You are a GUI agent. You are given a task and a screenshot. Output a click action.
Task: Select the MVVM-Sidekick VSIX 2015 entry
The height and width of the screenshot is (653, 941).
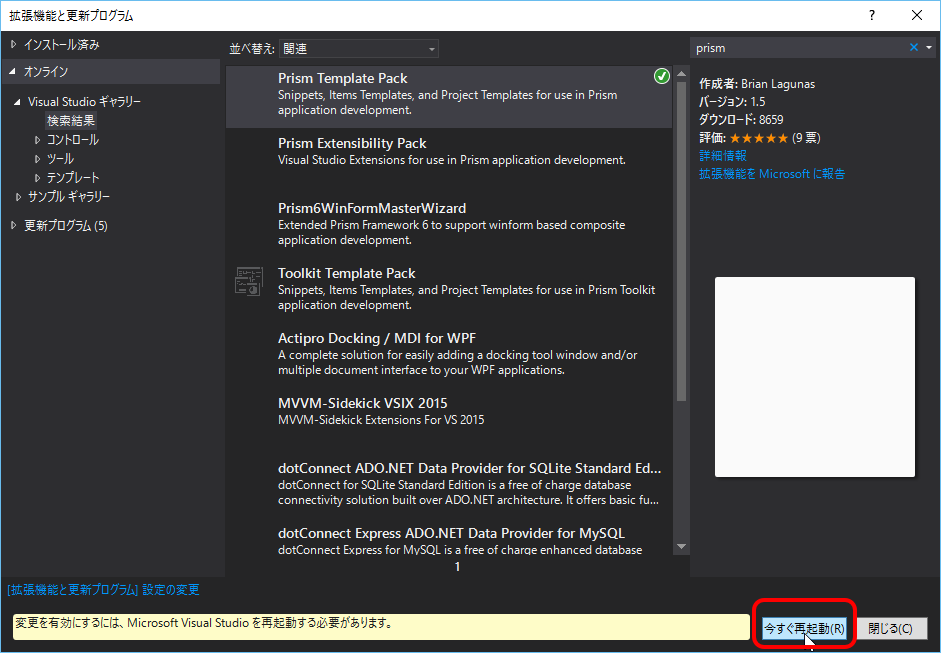pyautogui.click(x=449, y=420)
